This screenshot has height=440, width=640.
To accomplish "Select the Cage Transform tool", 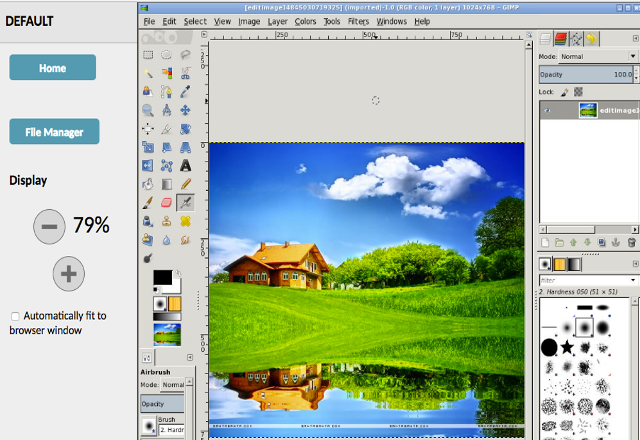I will click(167, 166).
